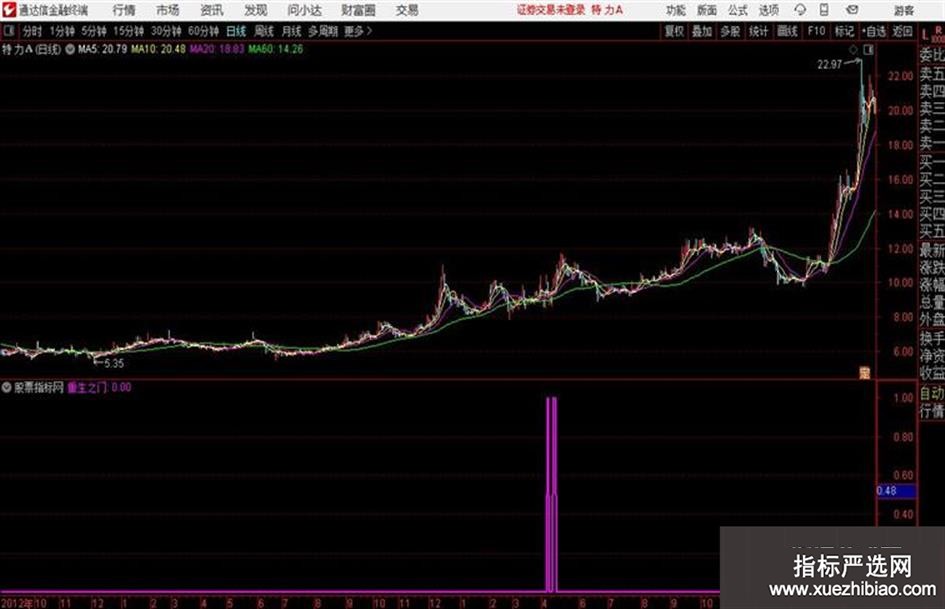
Task: Click the MA20: 18.83 value
Action: [x=217, y=49]
